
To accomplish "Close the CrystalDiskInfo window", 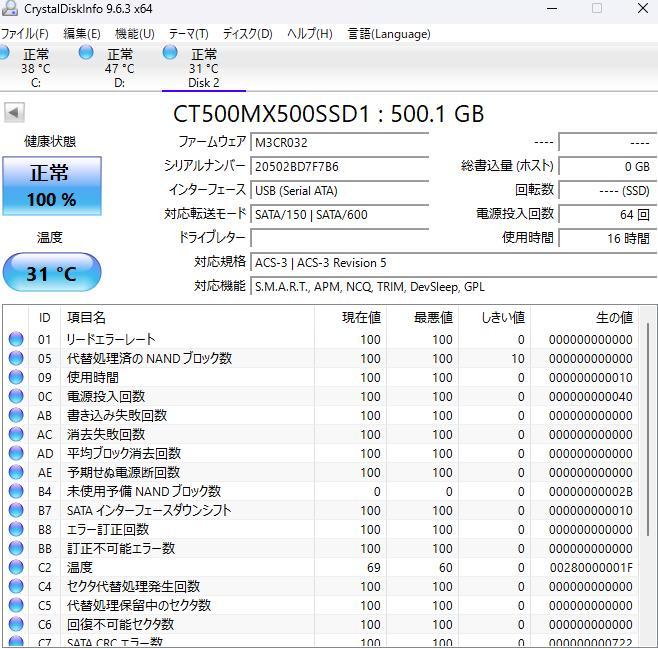I will [642, 8].
